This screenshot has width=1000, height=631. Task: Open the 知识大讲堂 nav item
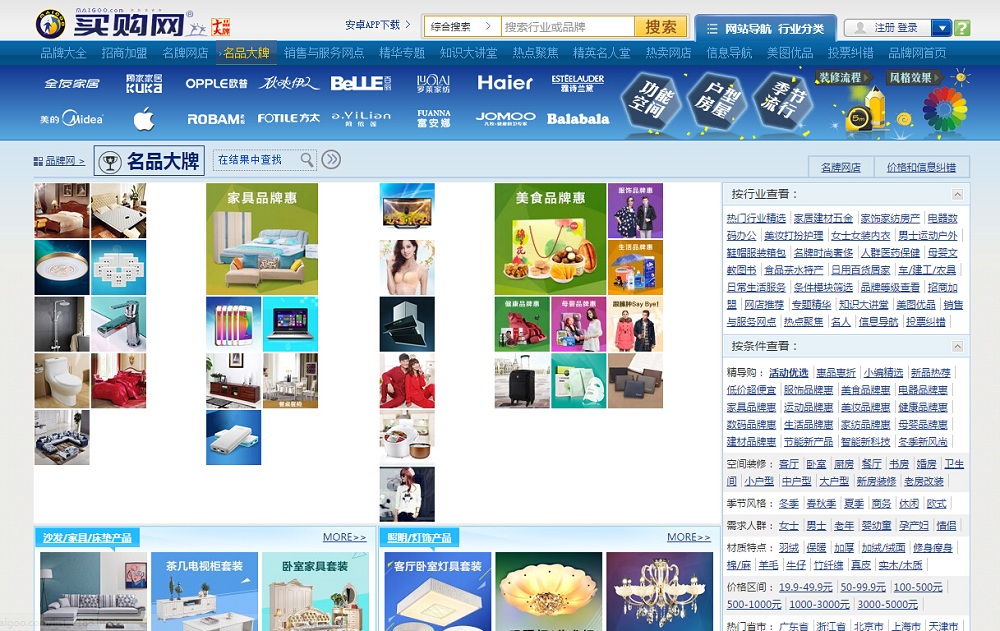[468, 53]
